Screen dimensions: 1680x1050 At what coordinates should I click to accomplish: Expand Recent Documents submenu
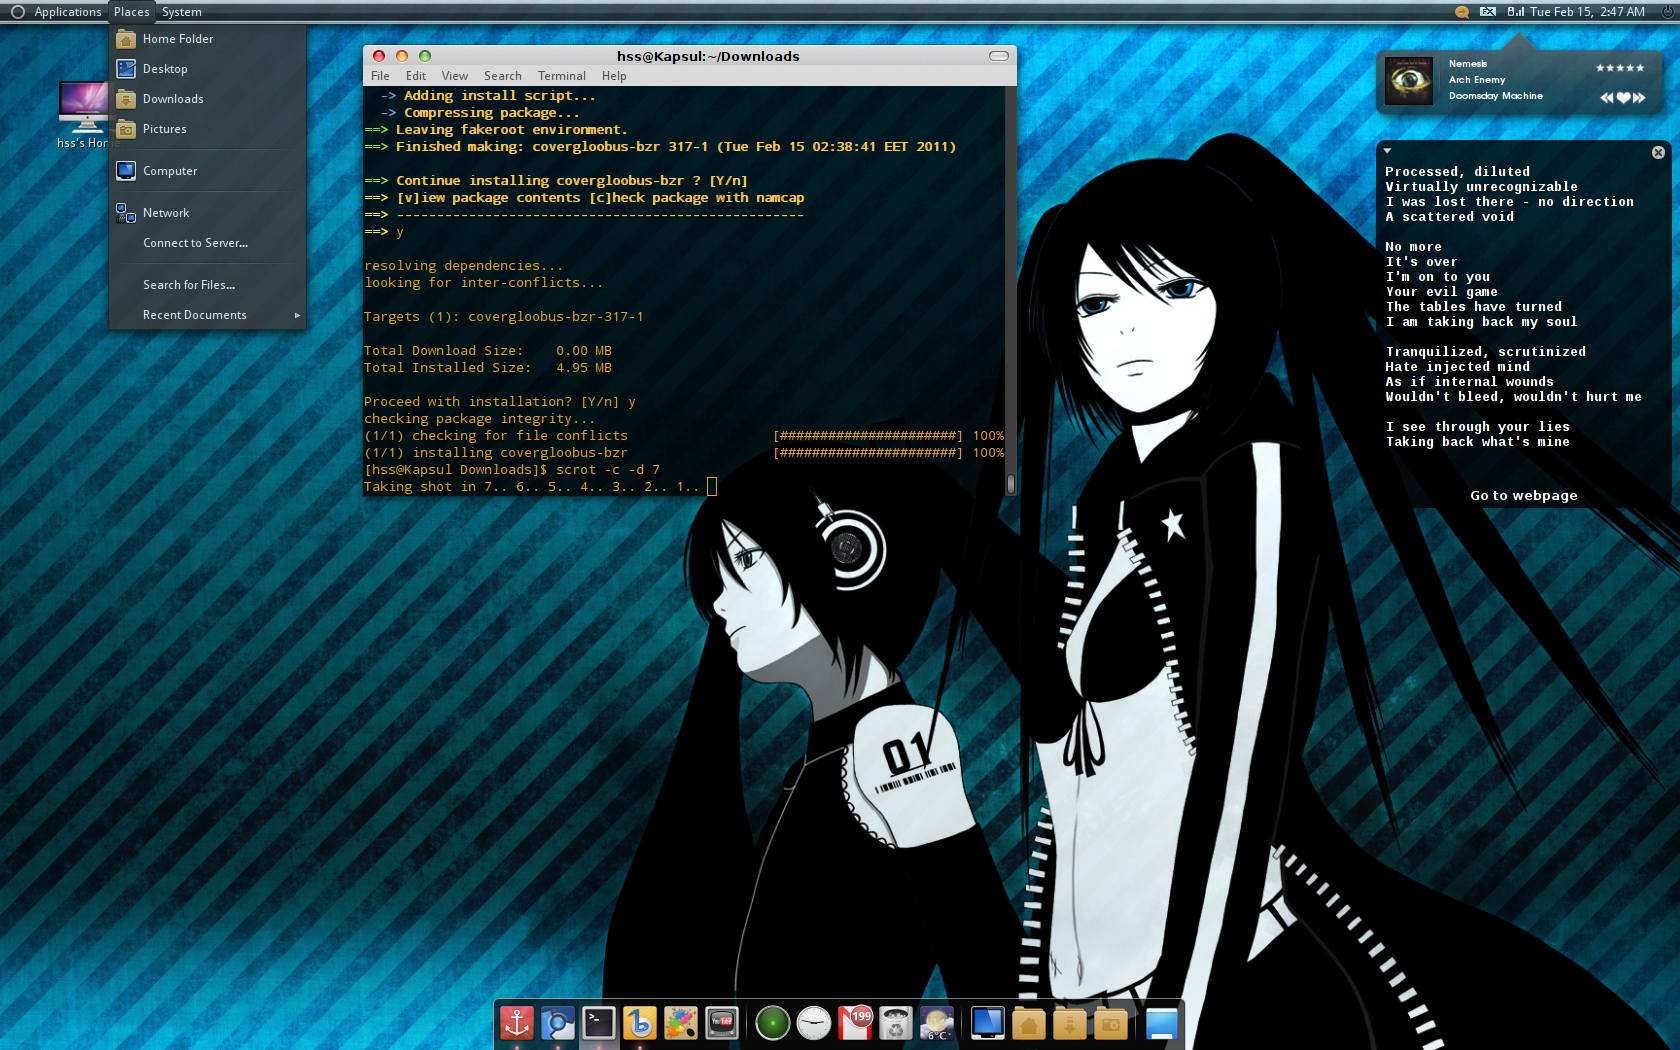207,315
